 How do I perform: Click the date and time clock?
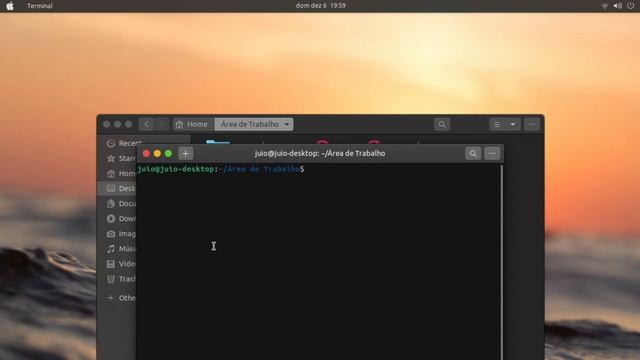[x=320, y=5]
